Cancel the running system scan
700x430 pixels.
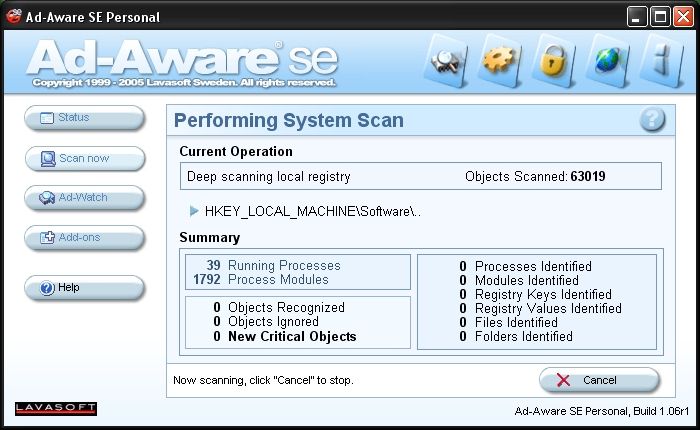coord(599,380)
